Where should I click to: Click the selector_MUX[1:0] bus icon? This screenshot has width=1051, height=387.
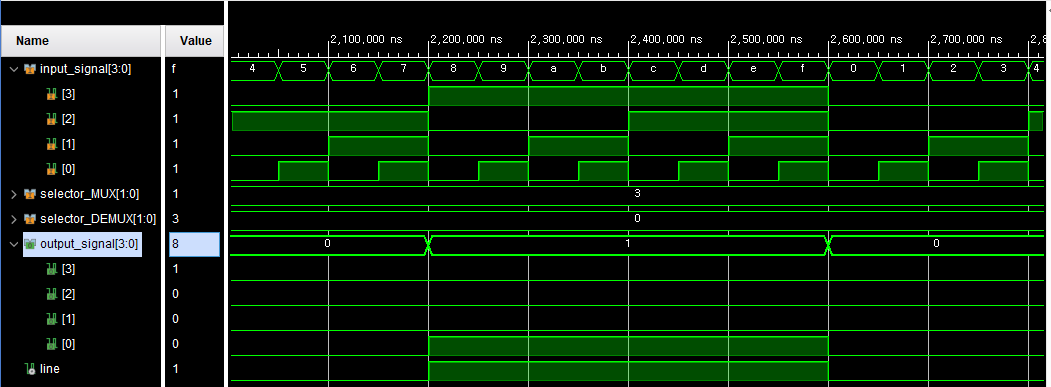pos(29,195)
